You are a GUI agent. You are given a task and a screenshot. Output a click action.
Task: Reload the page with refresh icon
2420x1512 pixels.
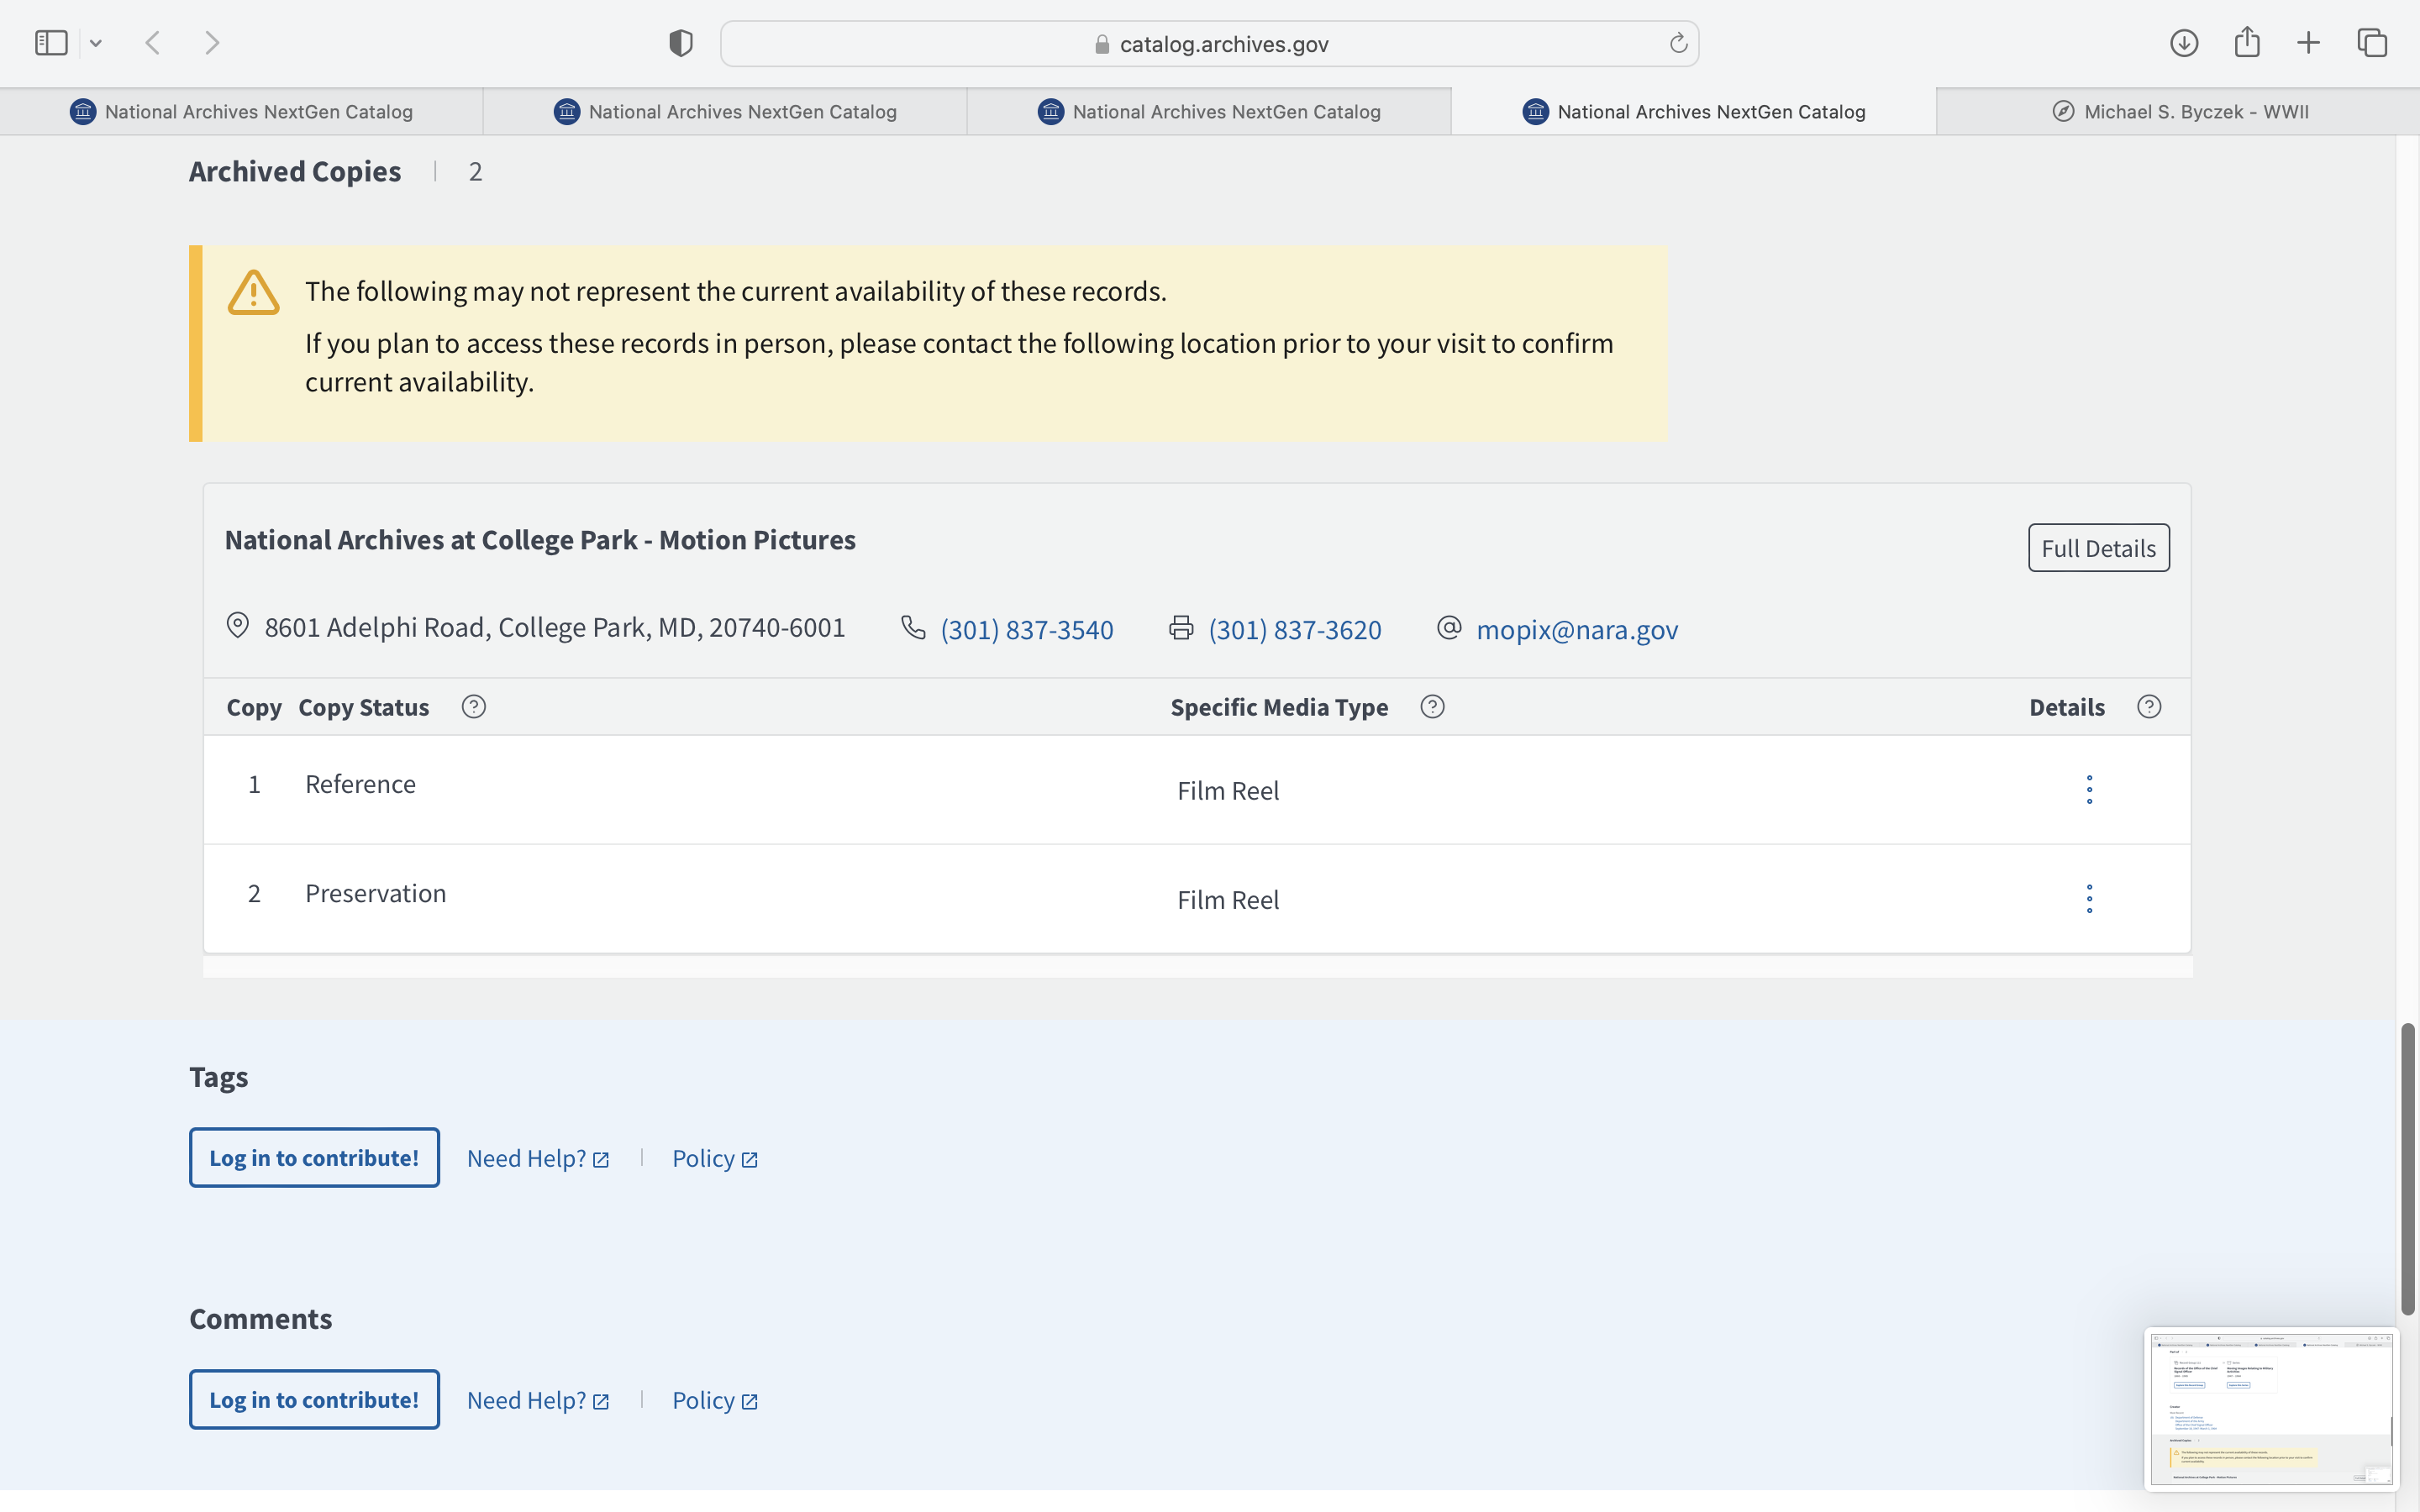[1678, 43]
